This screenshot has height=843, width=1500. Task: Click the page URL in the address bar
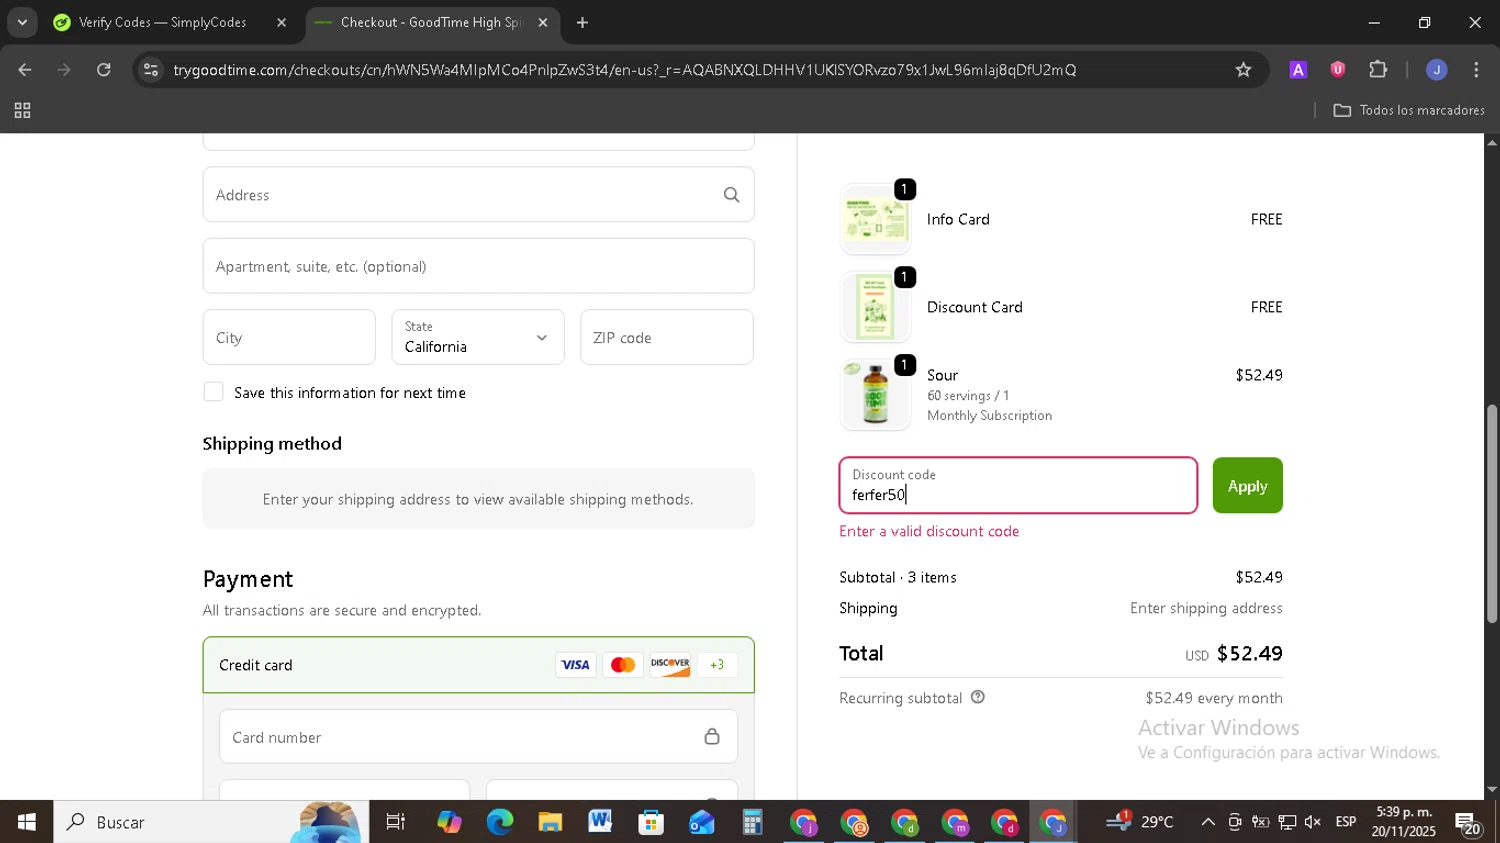pyautogui.click(x=624, y=70)
